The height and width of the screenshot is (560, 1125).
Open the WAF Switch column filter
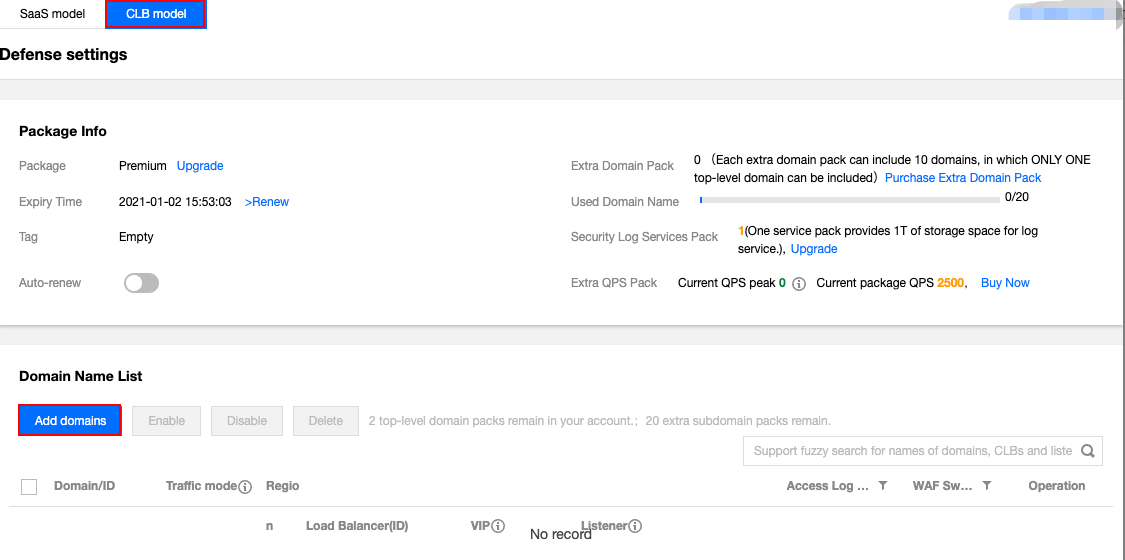[987, 486]
